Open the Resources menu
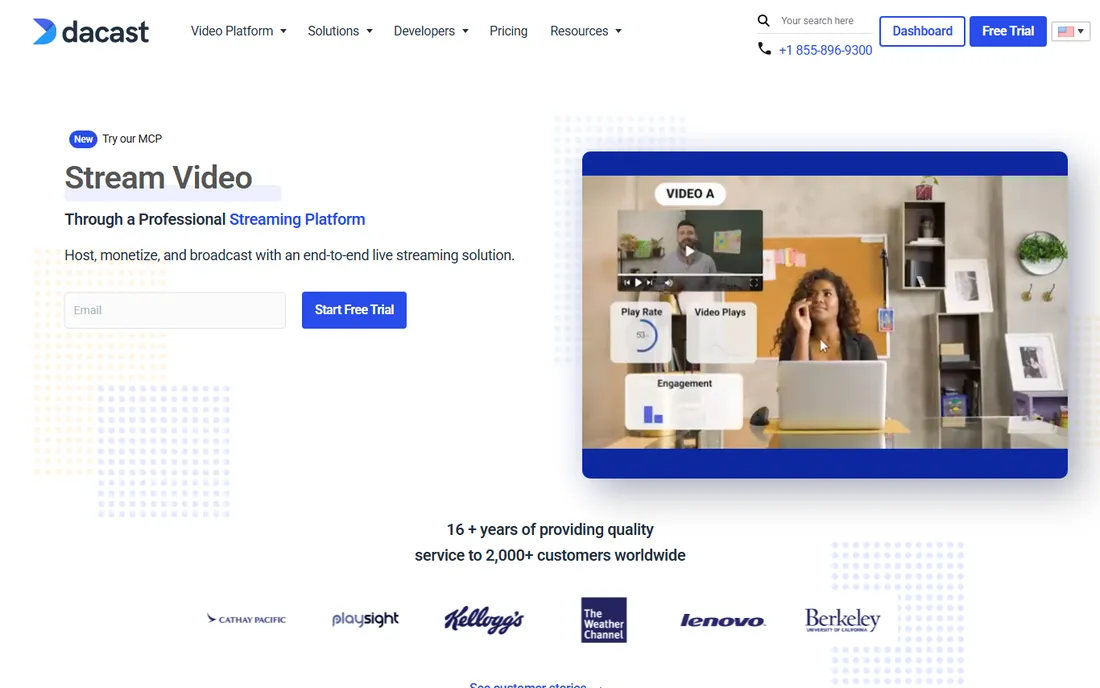This screenshot has width=1100, height=688. [x=579, y=31]
